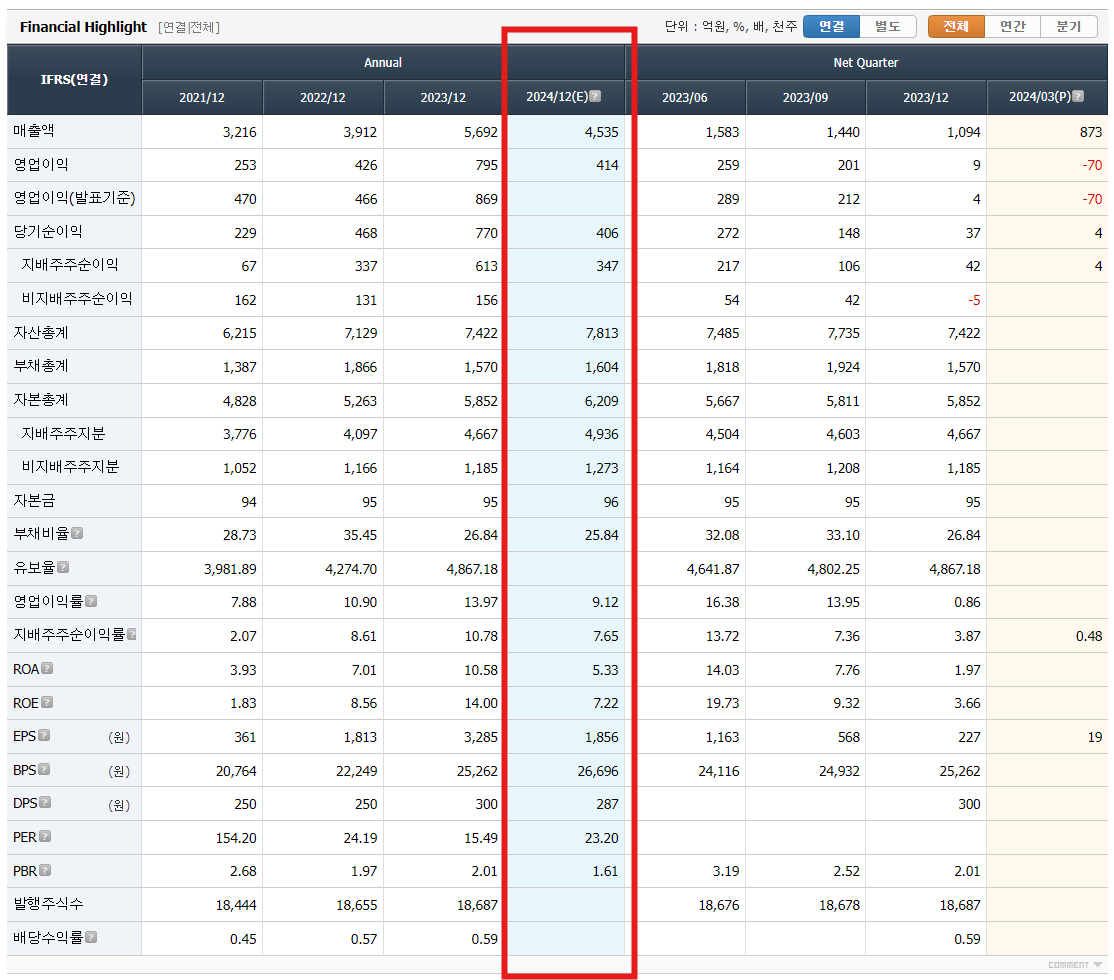This screenshot has width=1114, height=980.
Task: Switch to 연결 (consolidated) view
Action: coord(831,26)
